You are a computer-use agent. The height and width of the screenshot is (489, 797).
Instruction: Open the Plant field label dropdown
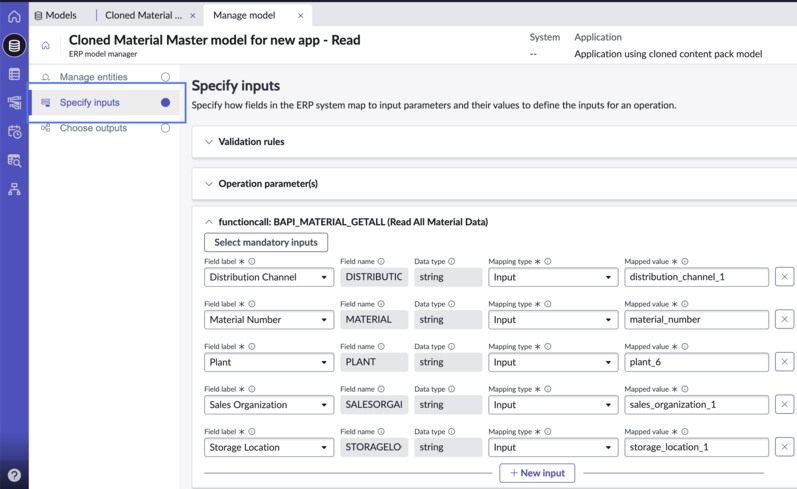coord(269,362)
